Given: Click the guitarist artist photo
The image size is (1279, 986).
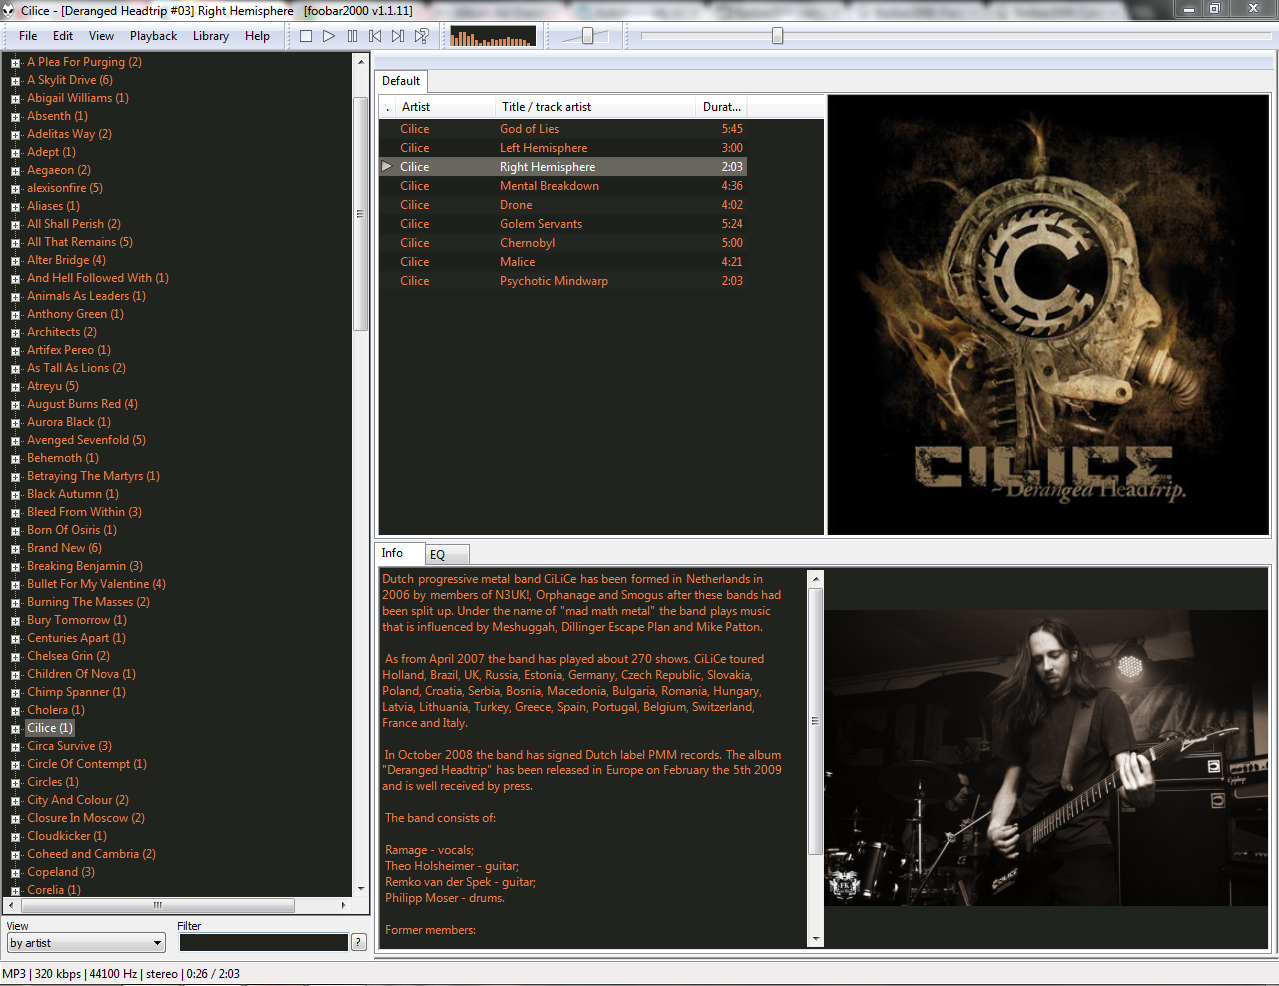Looking at the screenshot, I should pos(1047,758).
